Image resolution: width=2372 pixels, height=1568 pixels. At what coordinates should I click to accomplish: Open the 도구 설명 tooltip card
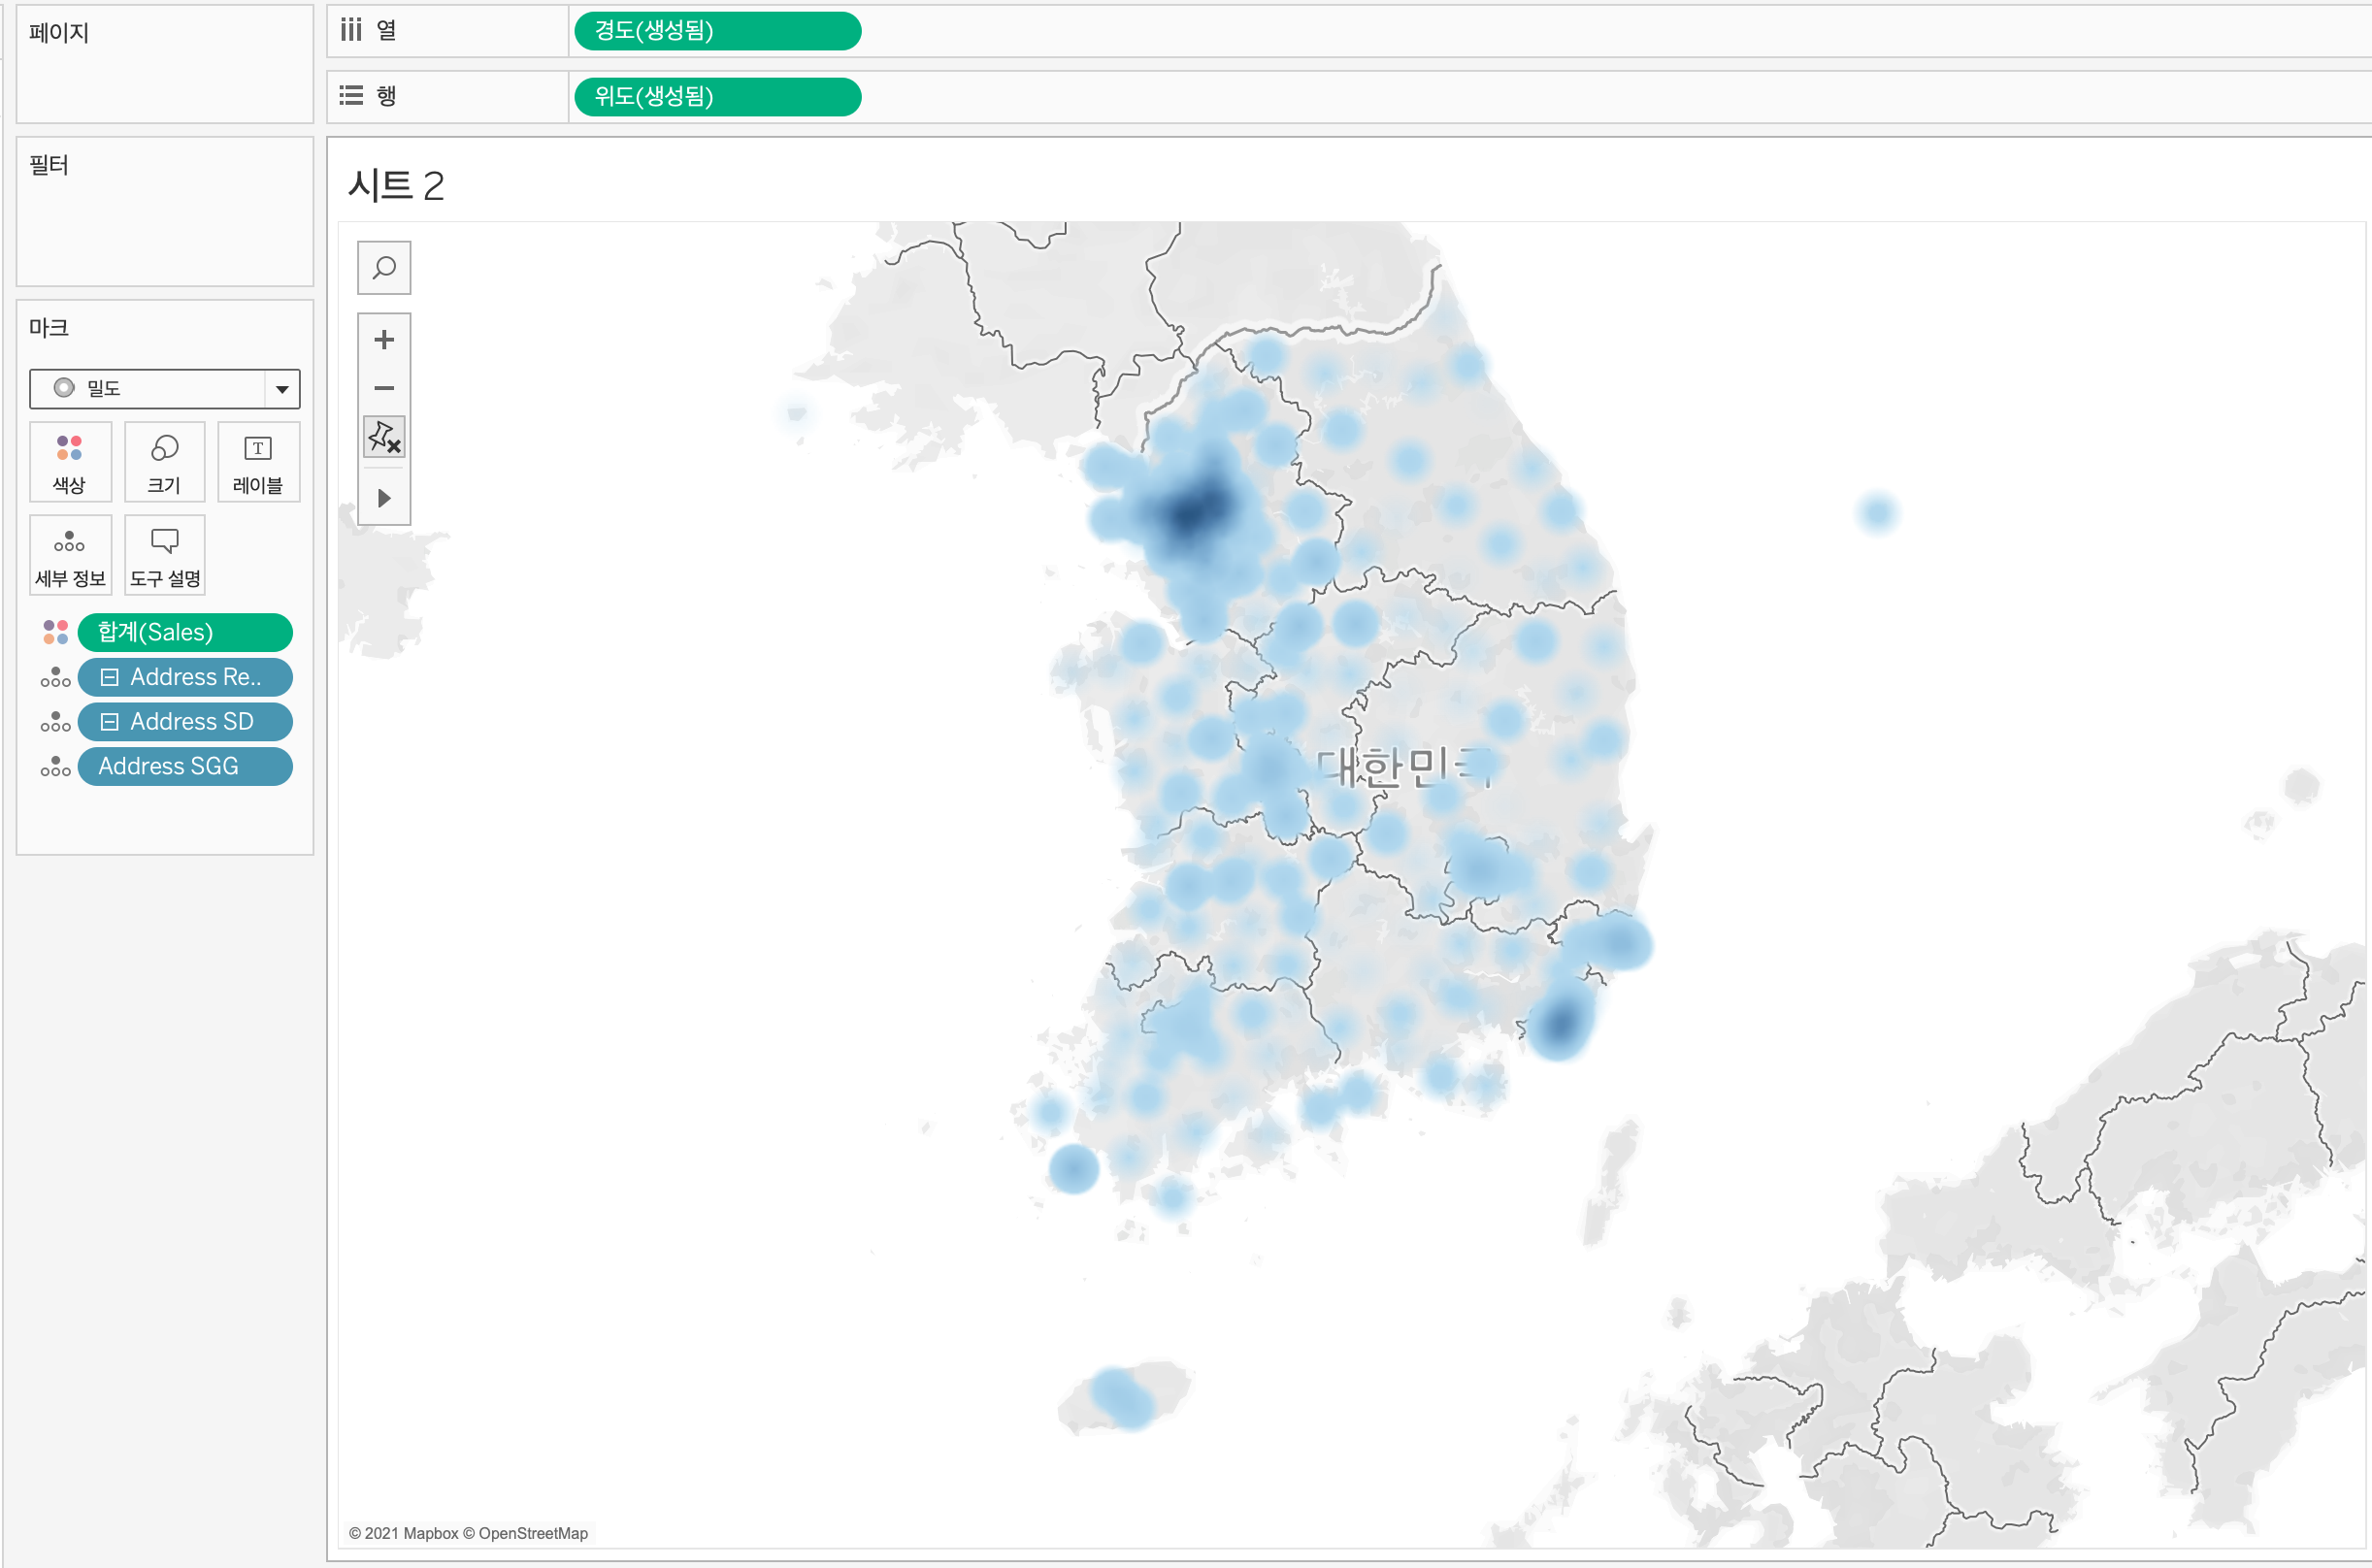coord(165,555)
